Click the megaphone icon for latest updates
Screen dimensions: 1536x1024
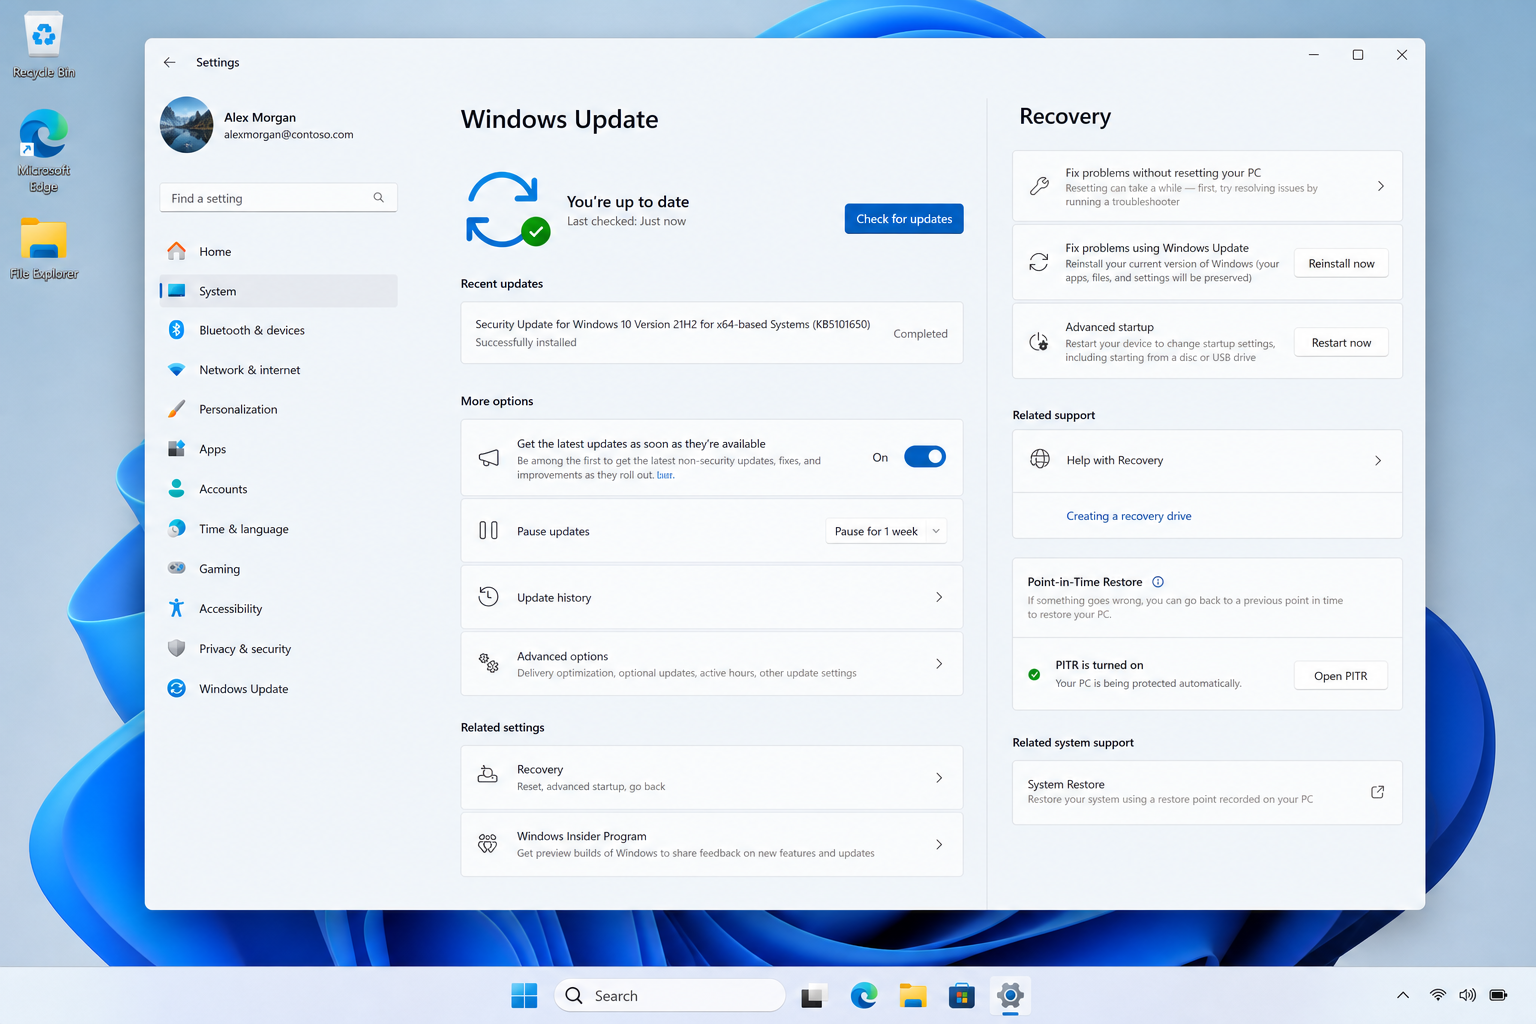coord(489,458)
